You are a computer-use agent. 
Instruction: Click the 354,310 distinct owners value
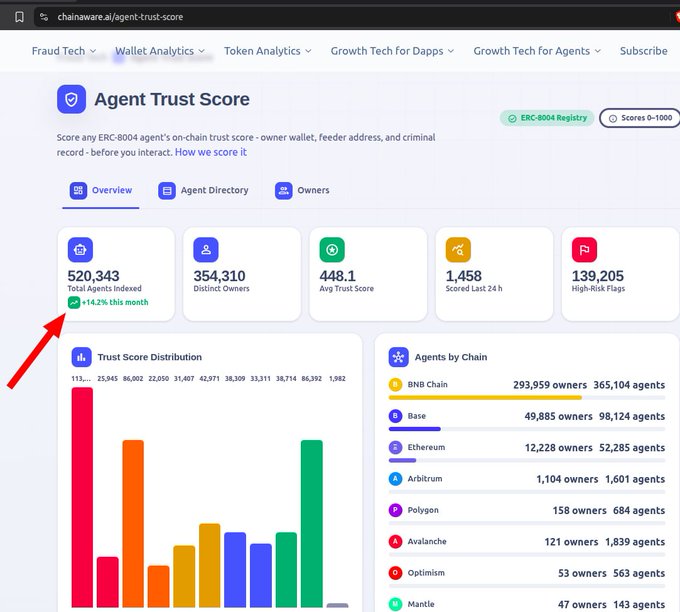(219, 276)
